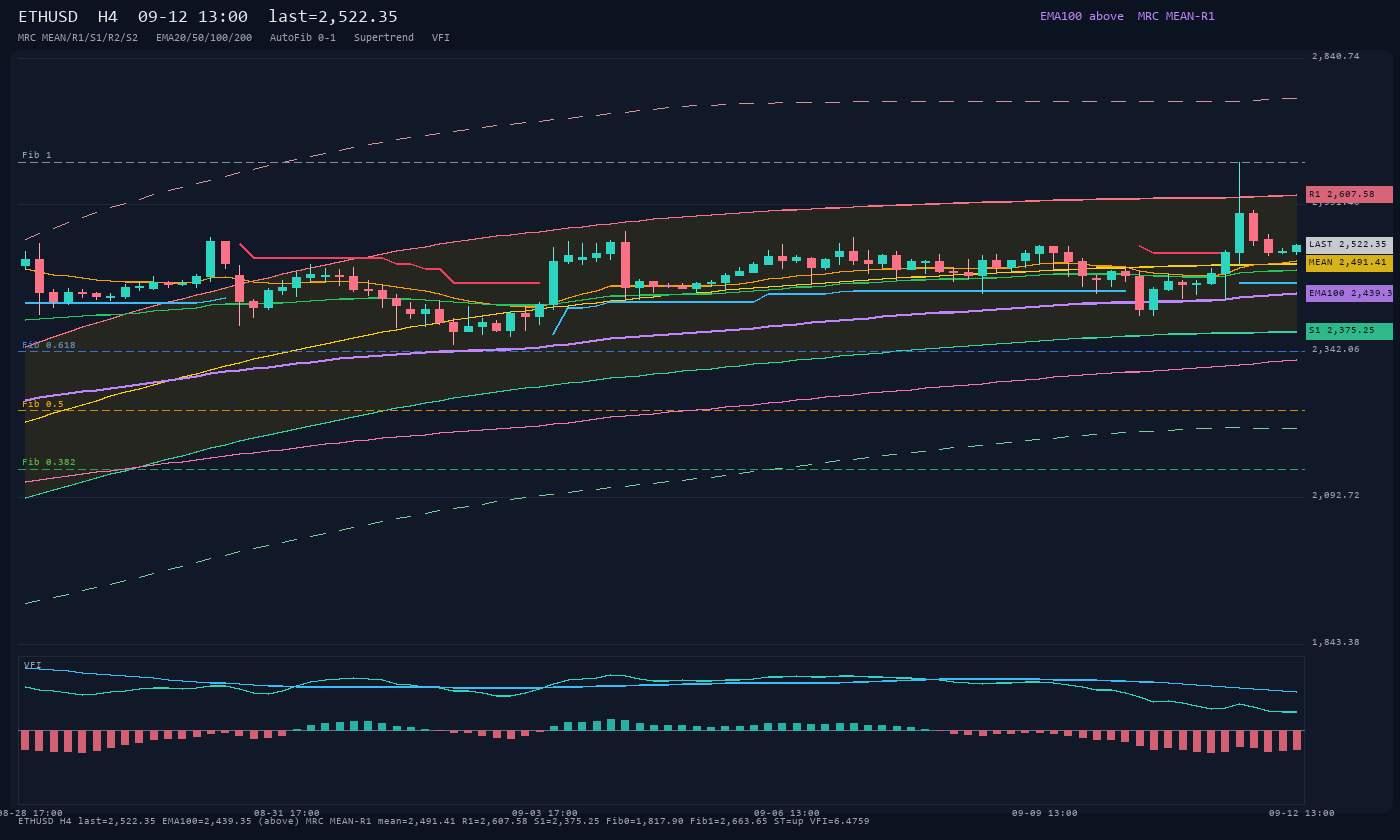Click the 2,092.72 price axis label
The height and width of the screenshot is (840, 1400).
1336,495
